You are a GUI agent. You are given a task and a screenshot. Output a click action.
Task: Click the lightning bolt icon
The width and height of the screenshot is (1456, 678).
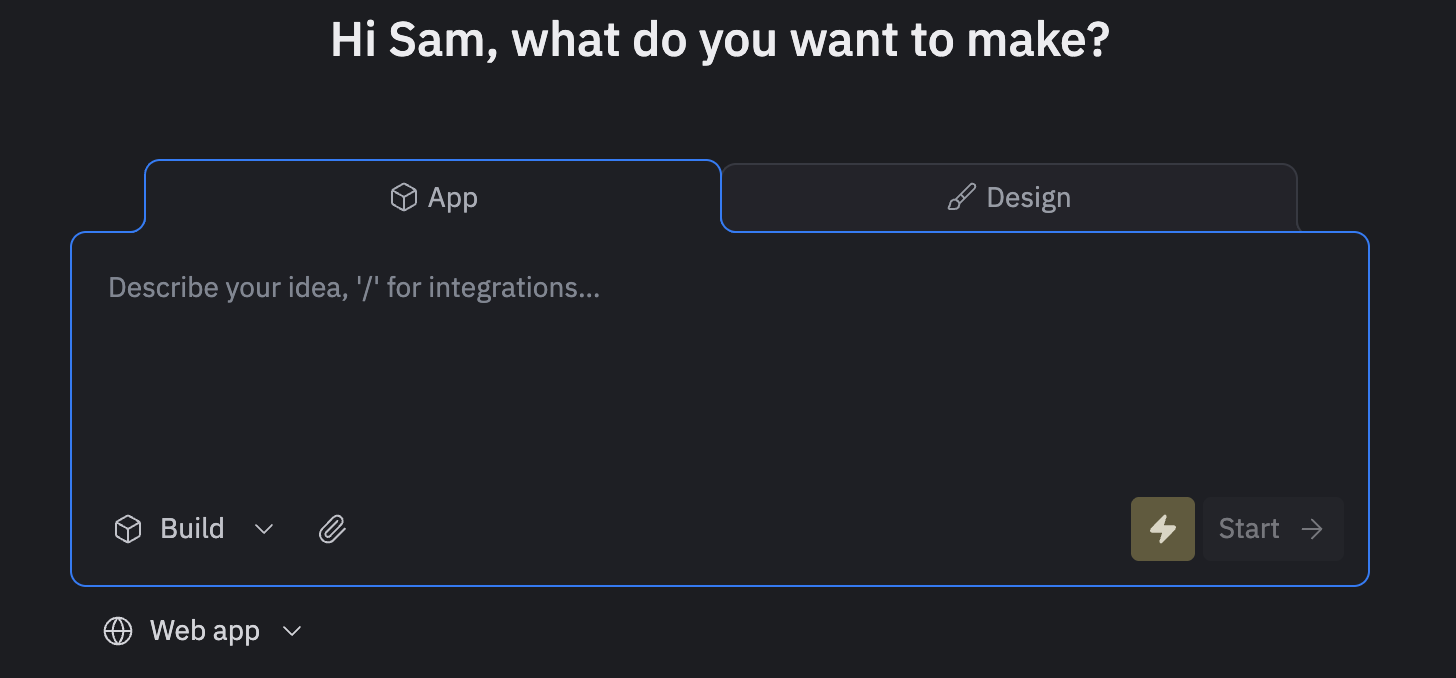pyautogui.click(x=1162, y=529)
